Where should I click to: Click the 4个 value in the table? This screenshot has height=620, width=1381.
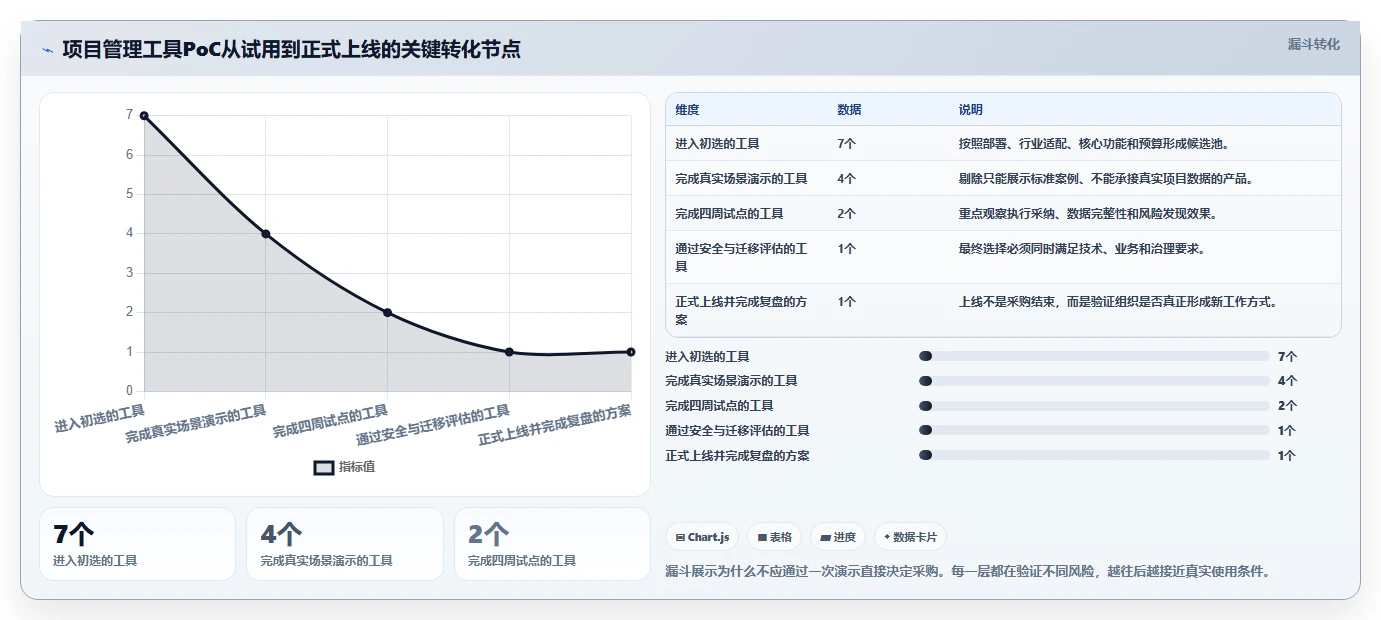[846, 179]
